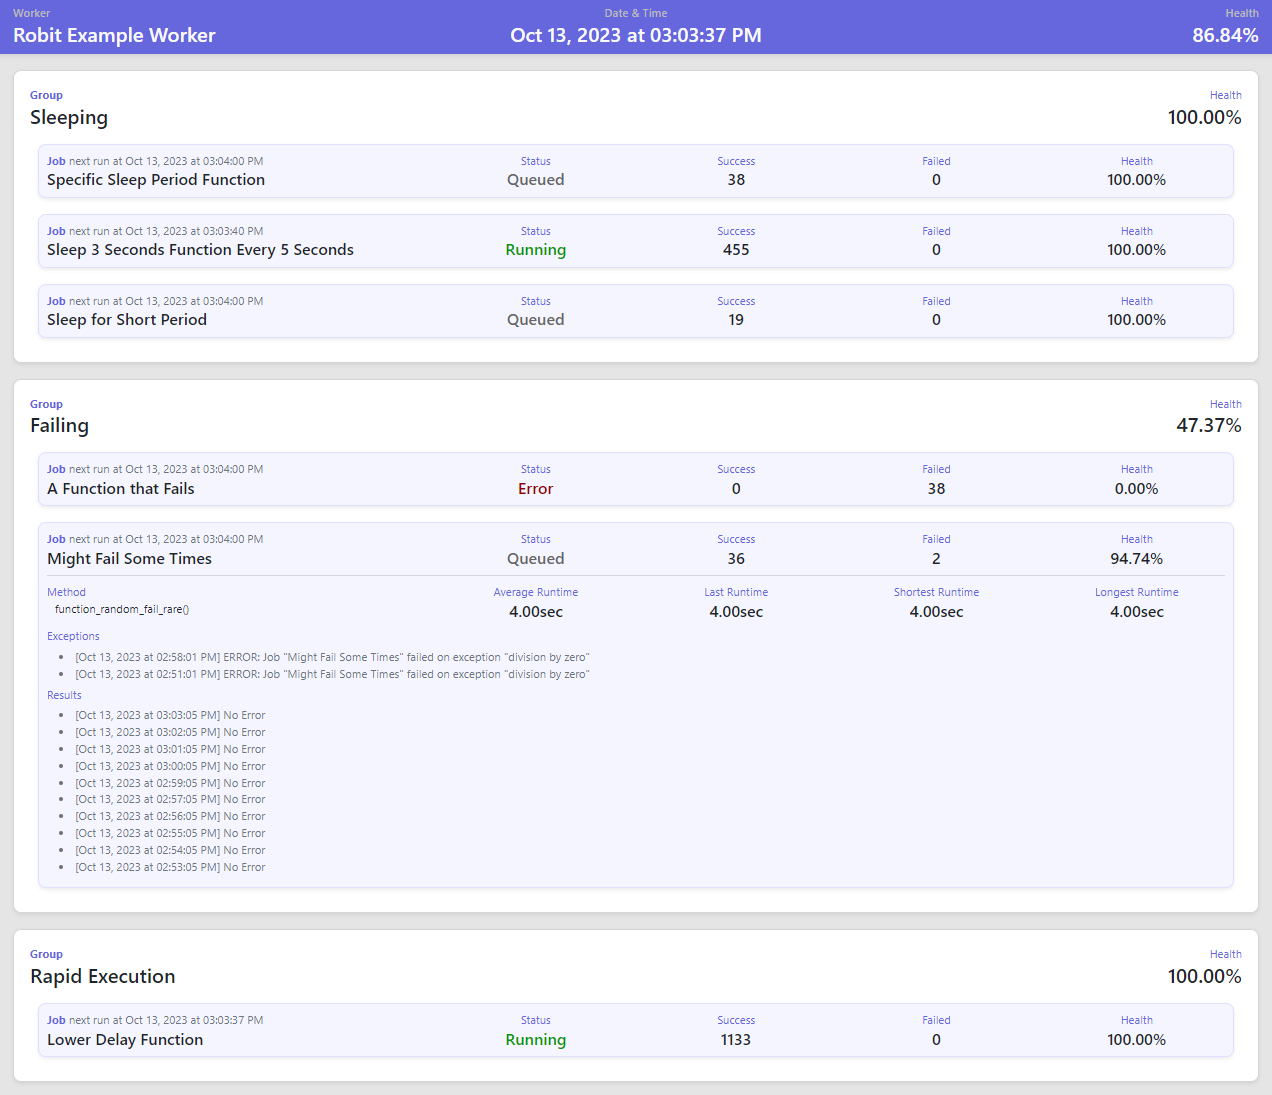
Task: Click the 02:58:01 PM division by zero exception
Action: point(332,658)
